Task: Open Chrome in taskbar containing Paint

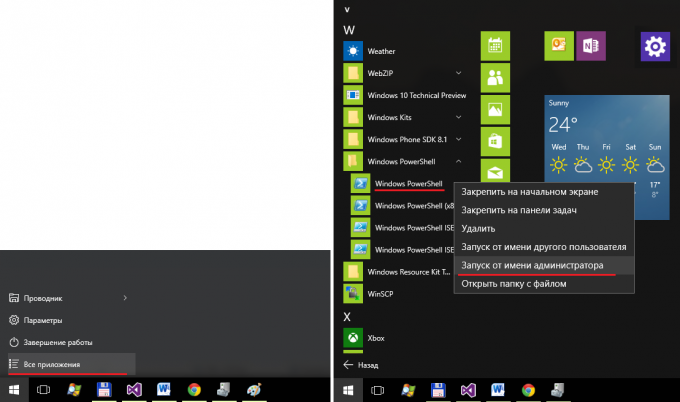Action: coord(194,390)
